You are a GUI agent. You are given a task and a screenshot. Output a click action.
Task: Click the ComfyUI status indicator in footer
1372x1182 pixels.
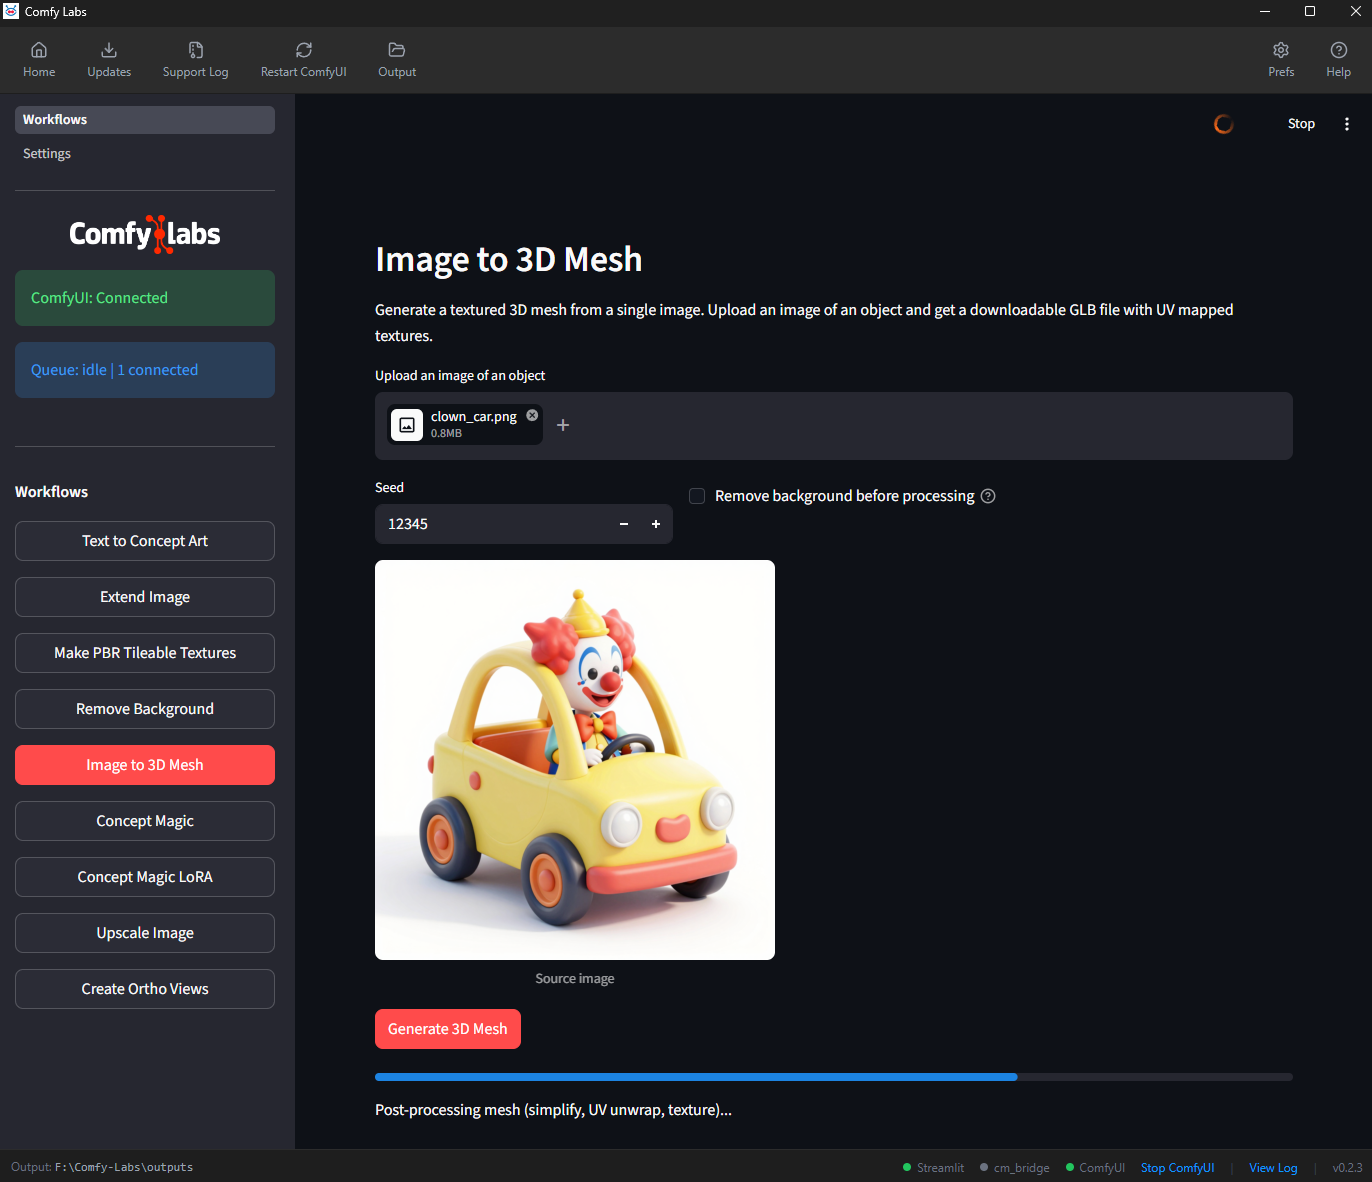tap(1095, 1168)
